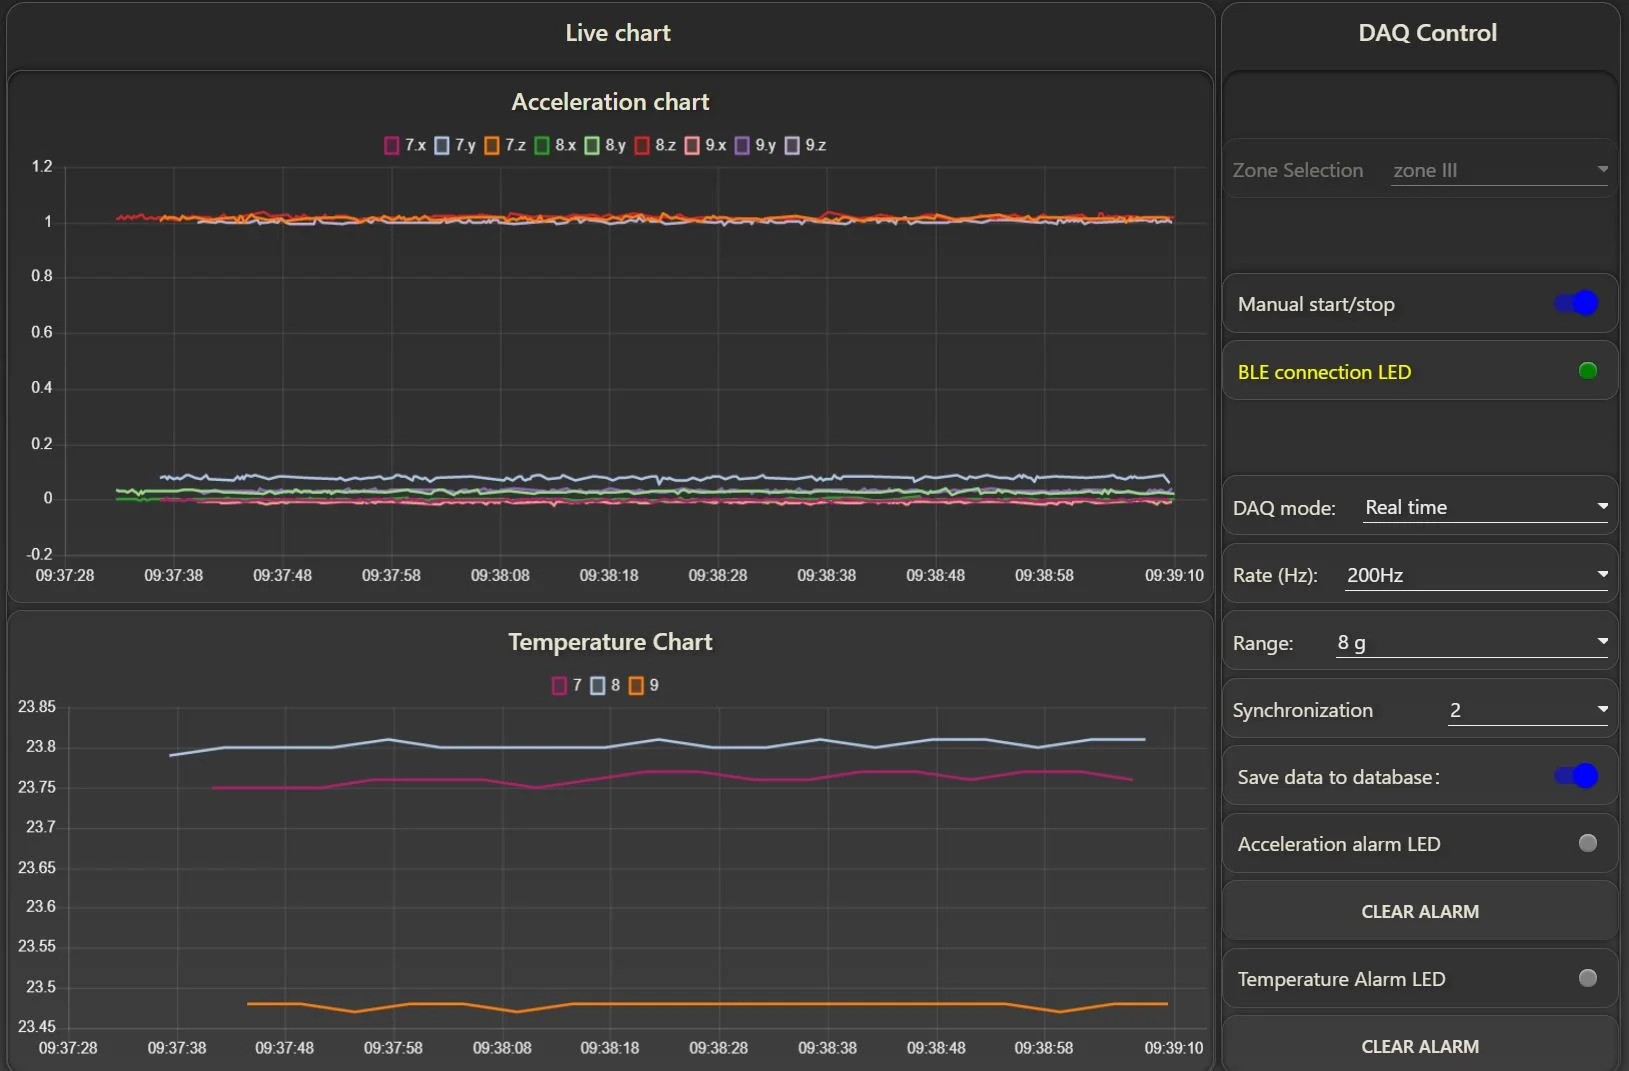Hide the 8.y acceleration legend item
1629x1071 pixels.
[605, 145]
